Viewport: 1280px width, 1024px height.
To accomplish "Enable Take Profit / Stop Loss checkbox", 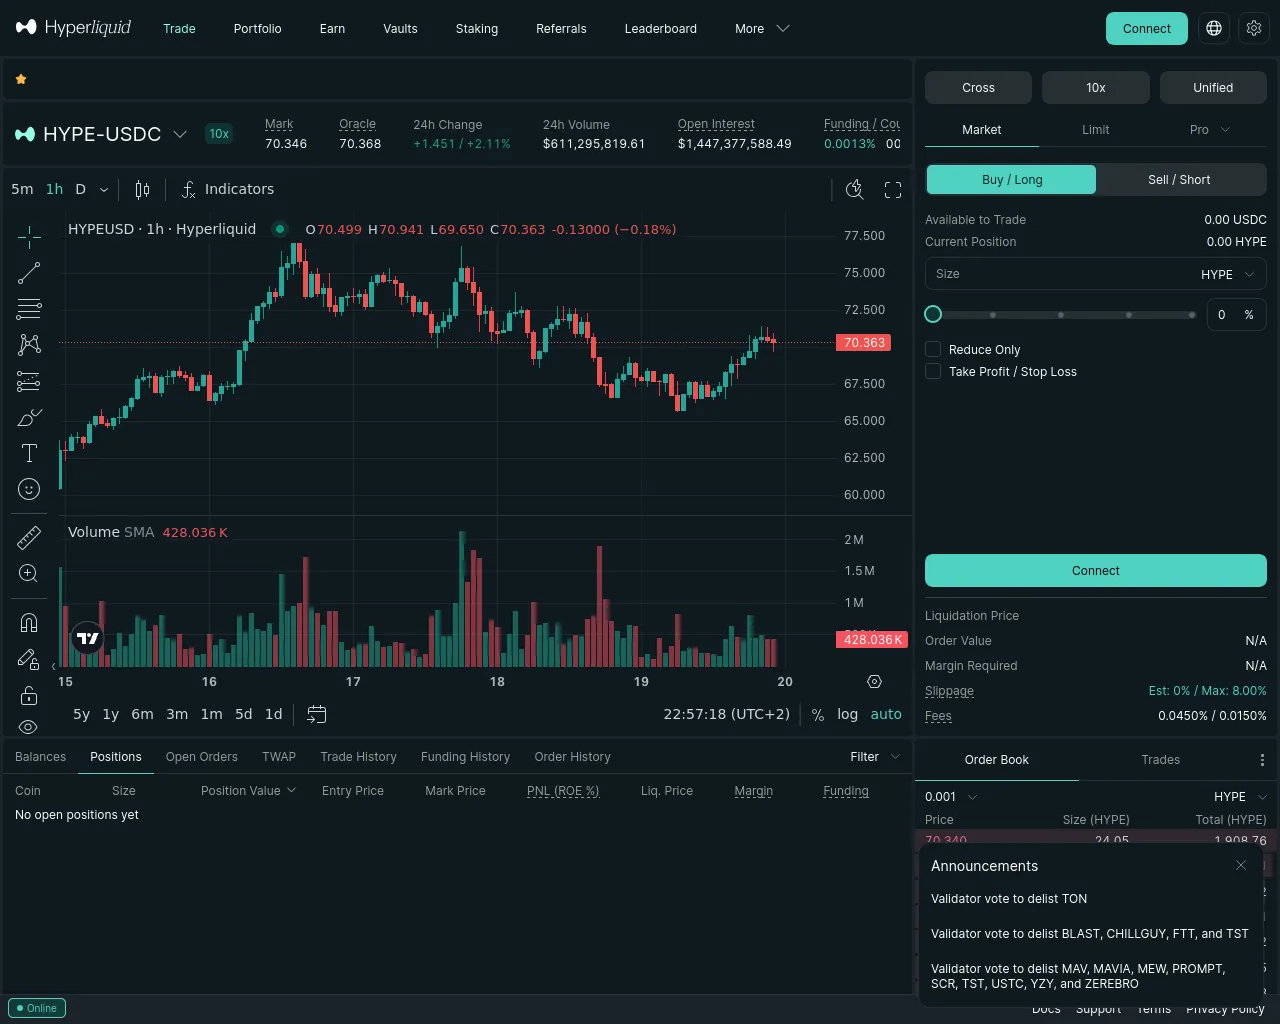I will pos(933,371).
